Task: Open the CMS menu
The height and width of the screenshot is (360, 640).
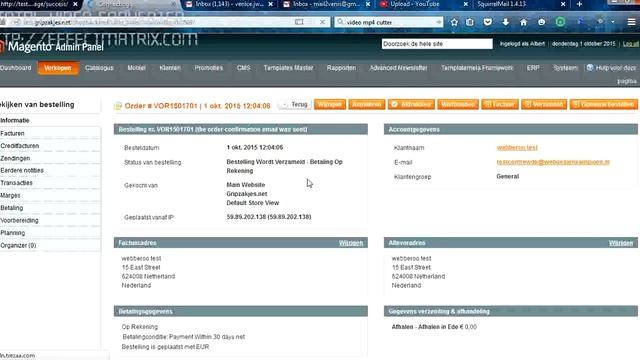Action: (x=243, y=68)
